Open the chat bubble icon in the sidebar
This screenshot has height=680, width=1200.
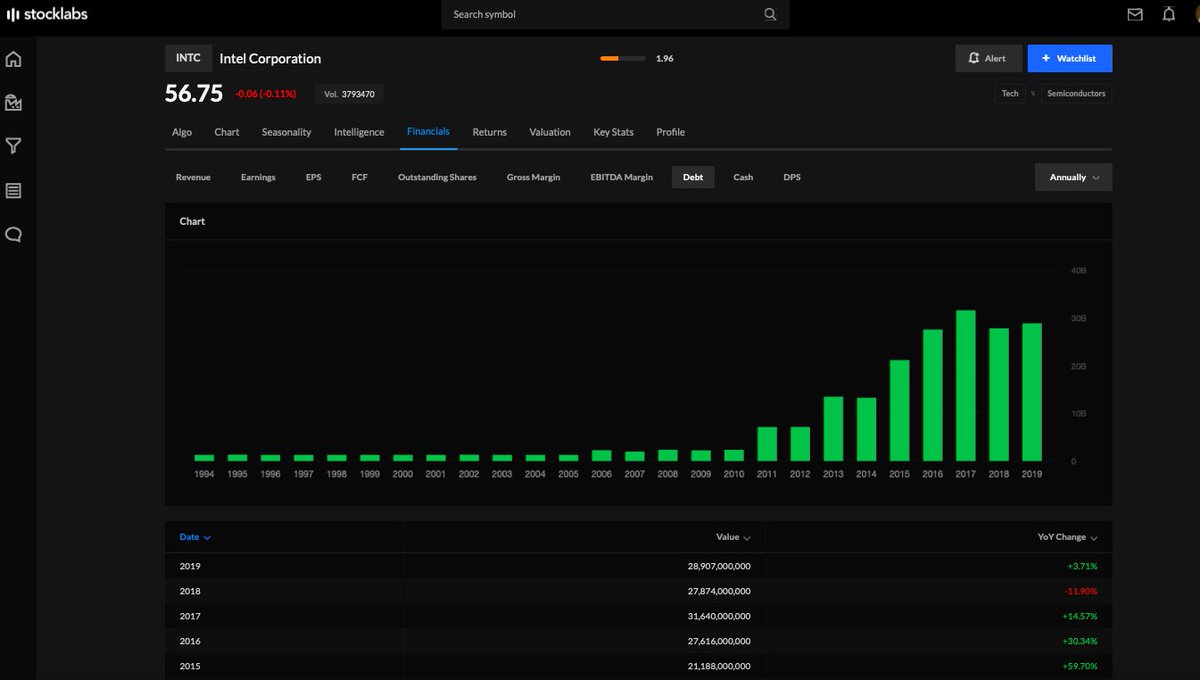[13, 235]
